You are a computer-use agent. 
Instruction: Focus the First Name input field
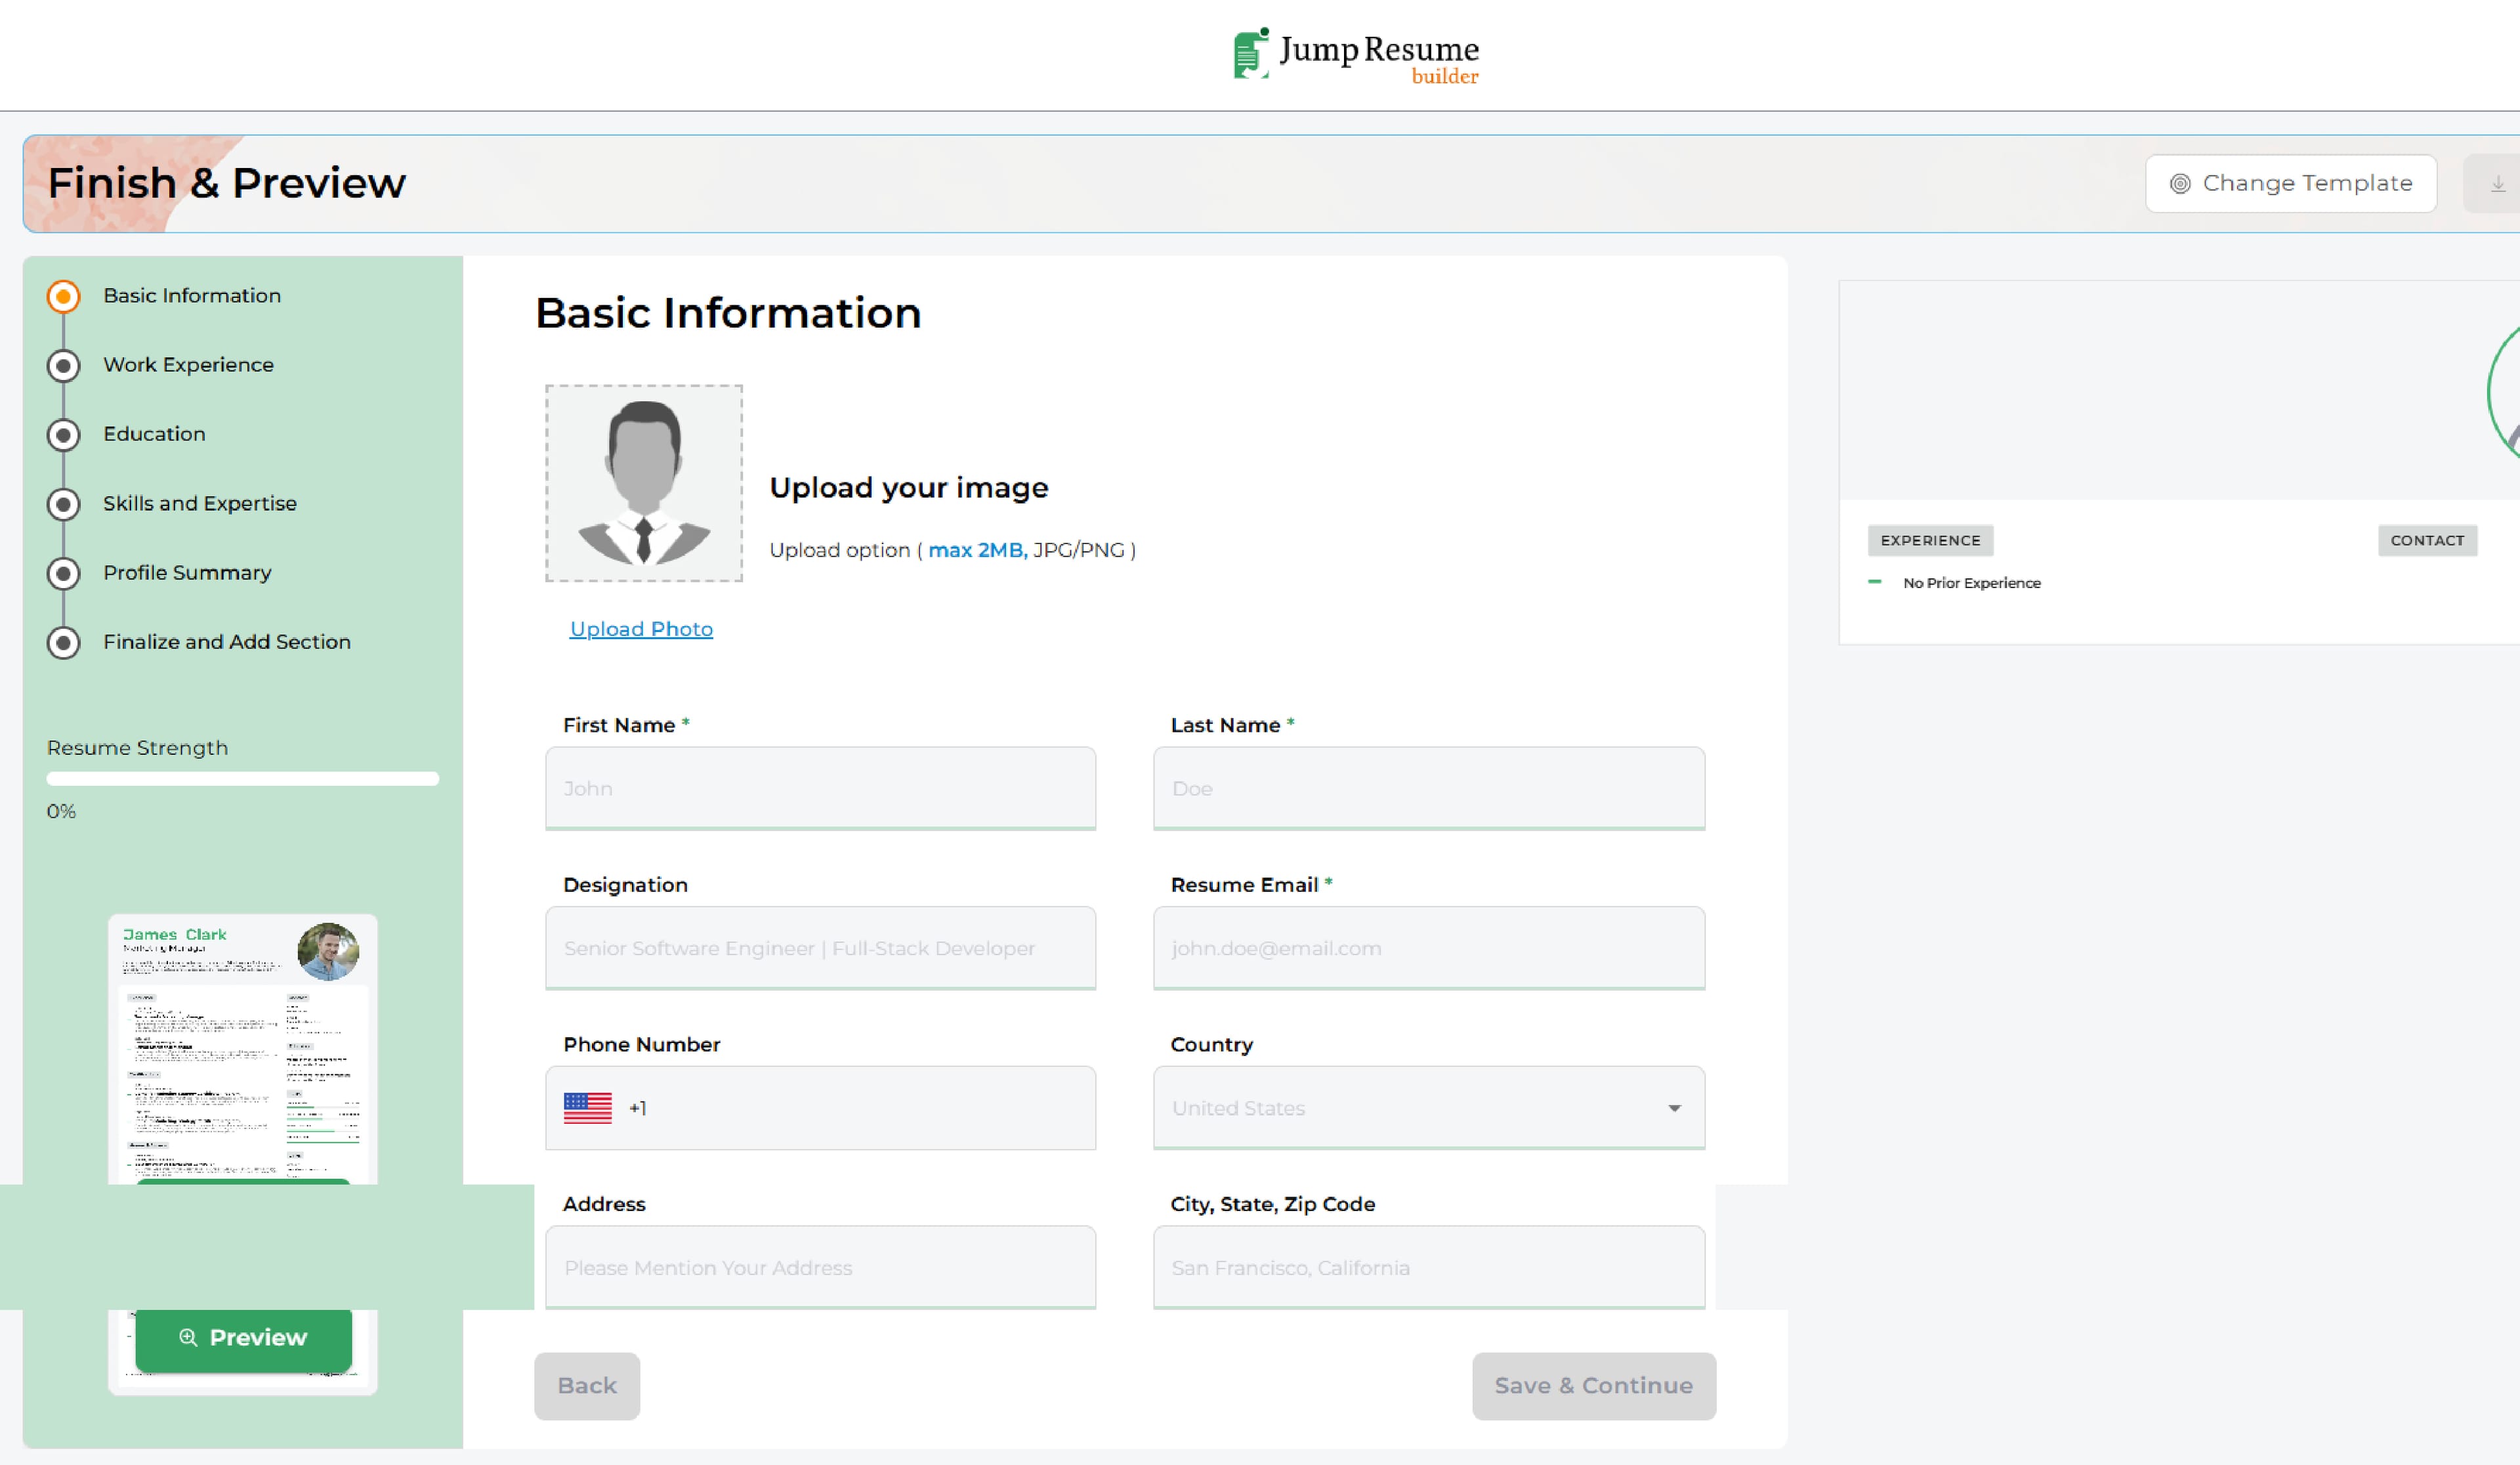click(820, 788)
